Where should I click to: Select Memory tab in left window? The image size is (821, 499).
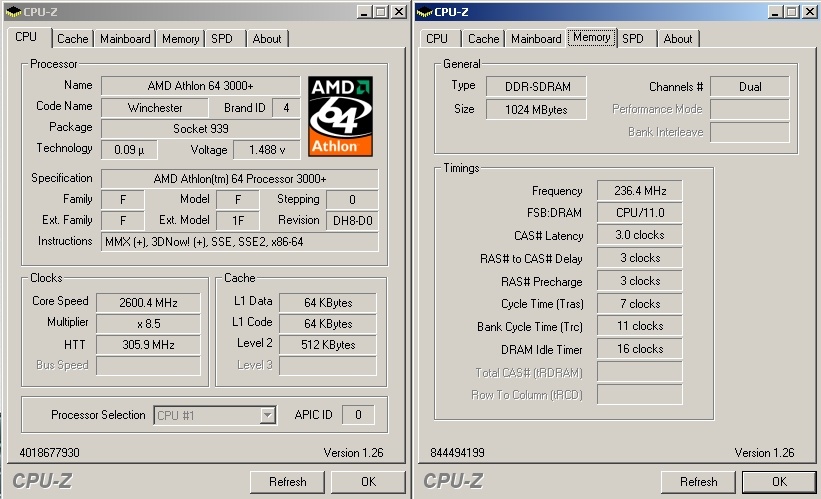[180, 39]
